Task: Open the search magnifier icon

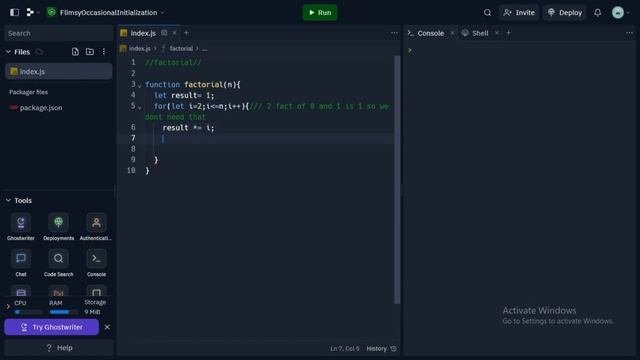Action: pyautogui.click(x=487, y=12)
